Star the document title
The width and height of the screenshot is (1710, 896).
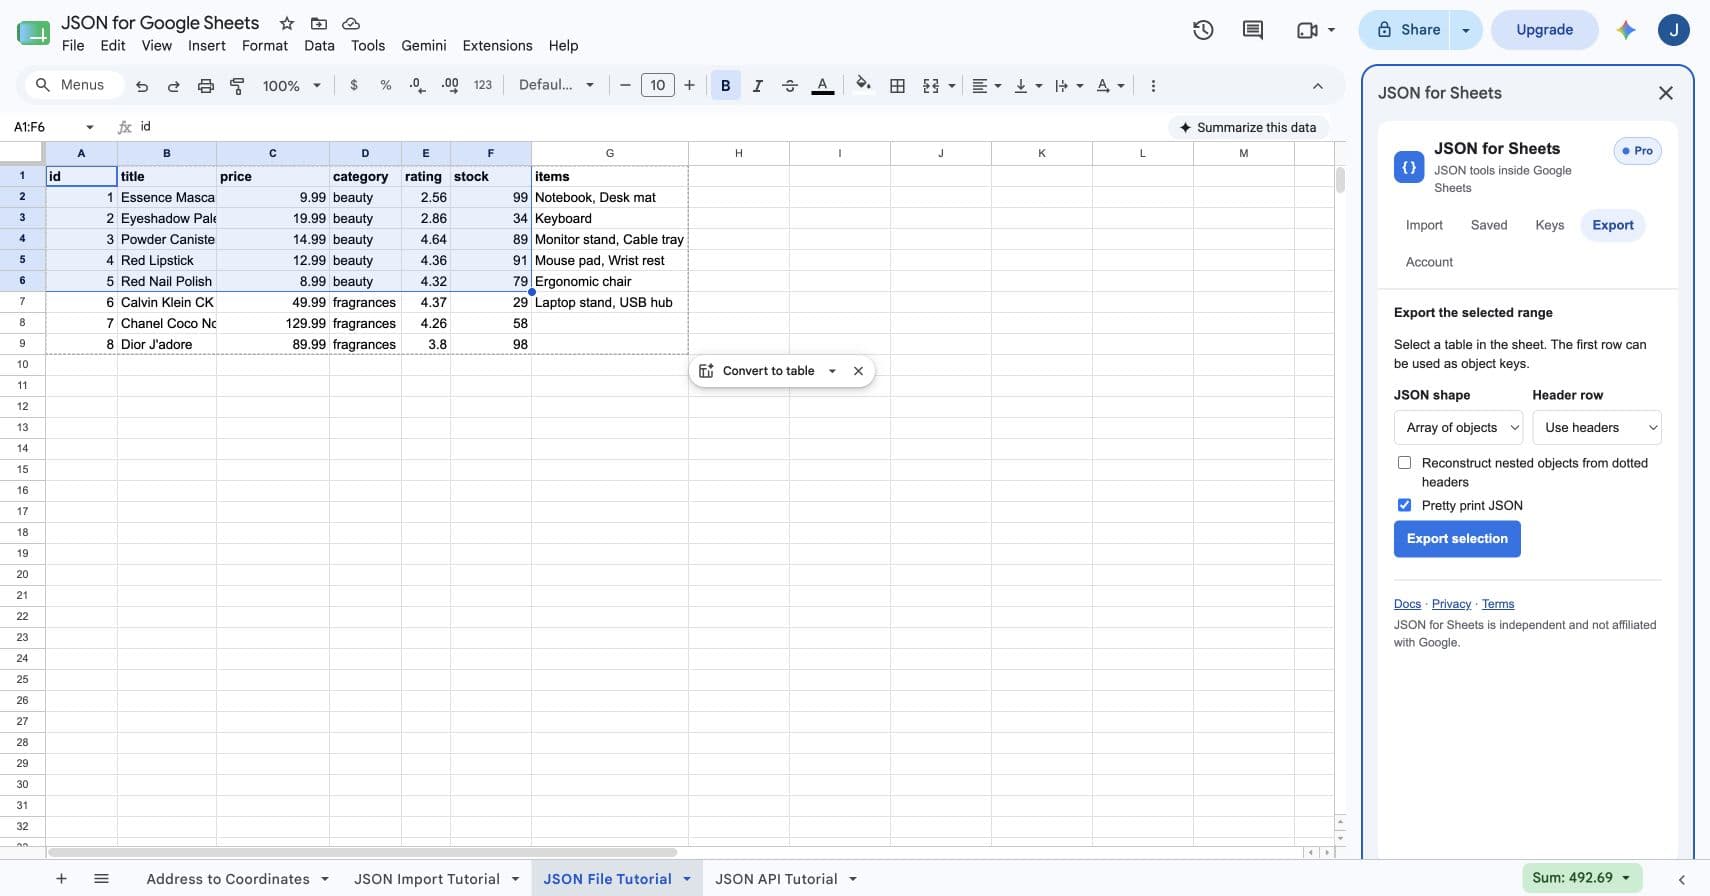pyautogui.click(x=287, y=23)
